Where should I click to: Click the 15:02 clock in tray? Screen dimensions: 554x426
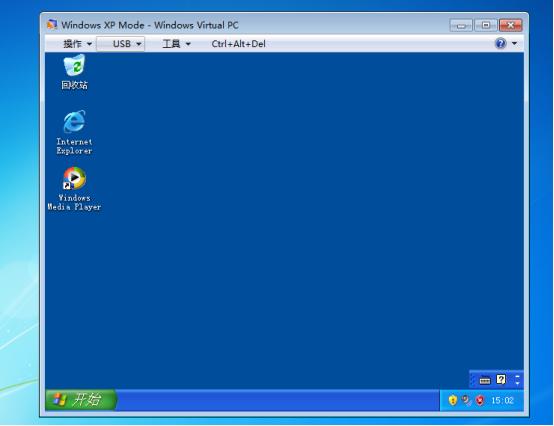502,401
